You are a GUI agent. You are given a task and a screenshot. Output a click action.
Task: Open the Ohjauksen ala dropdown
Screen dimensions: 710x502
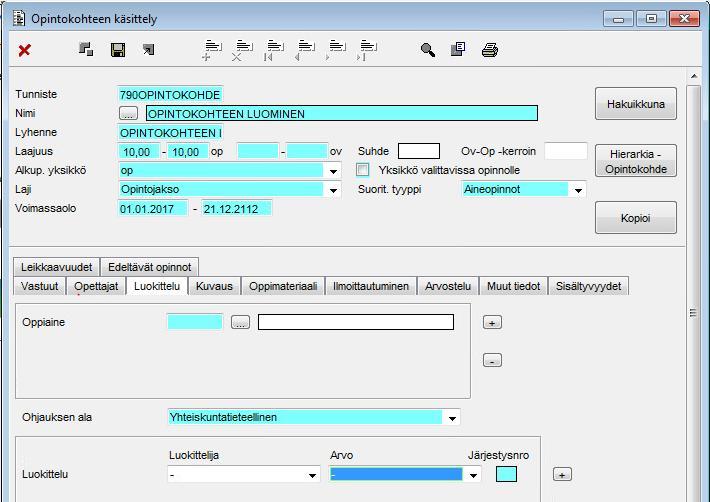(x=452, y=417)
